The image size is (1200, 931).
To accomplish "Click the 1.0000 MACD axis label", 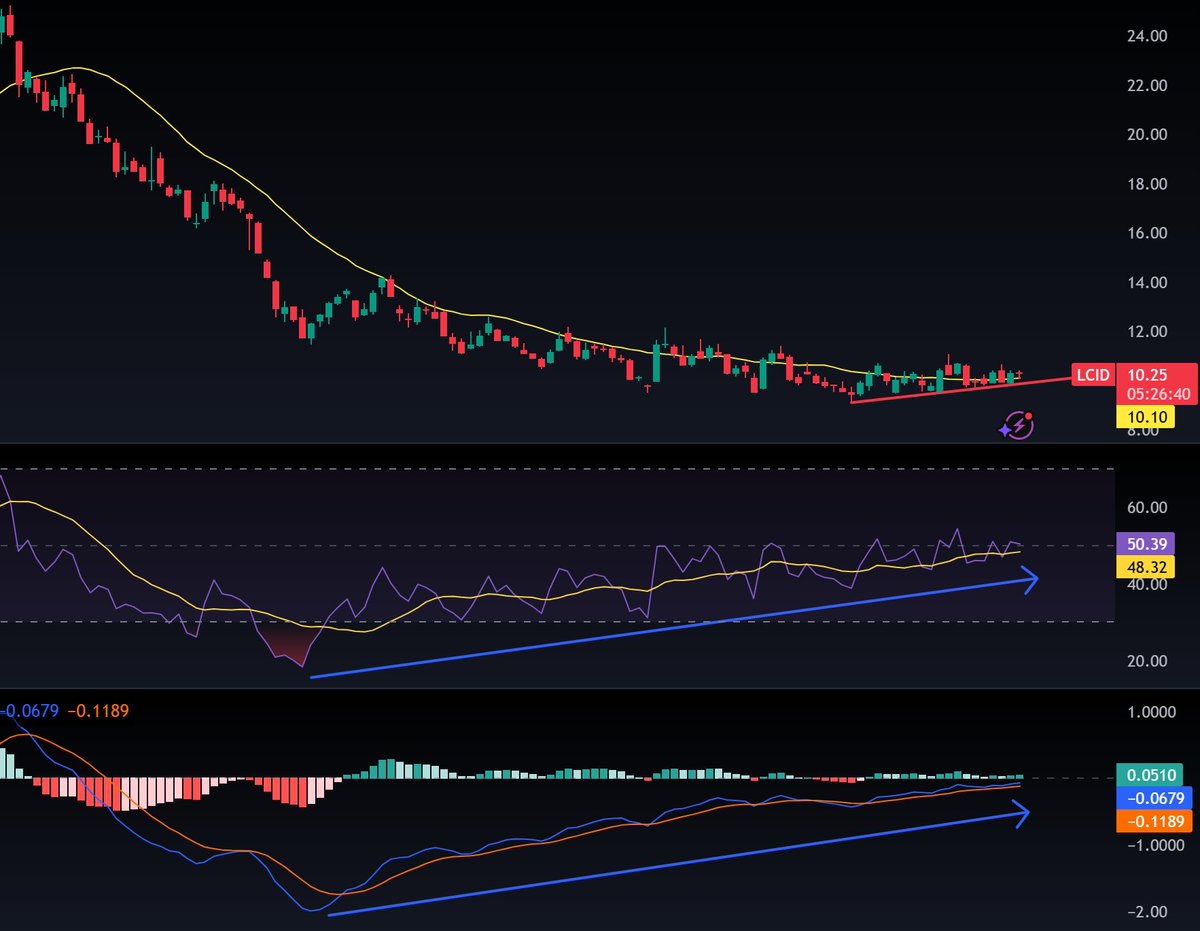I will (1151, 712).
